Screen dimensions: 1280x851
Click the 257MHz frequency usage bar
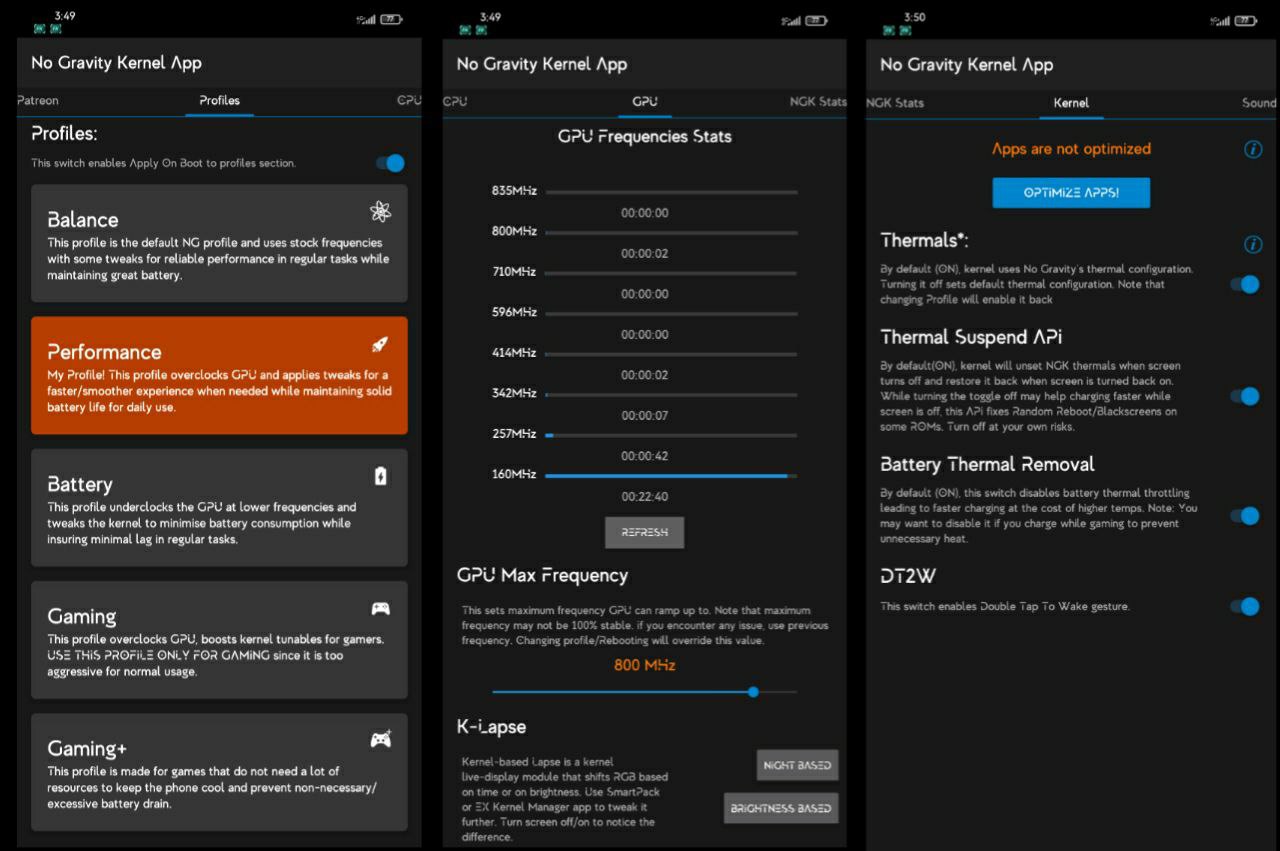point(671,435)
